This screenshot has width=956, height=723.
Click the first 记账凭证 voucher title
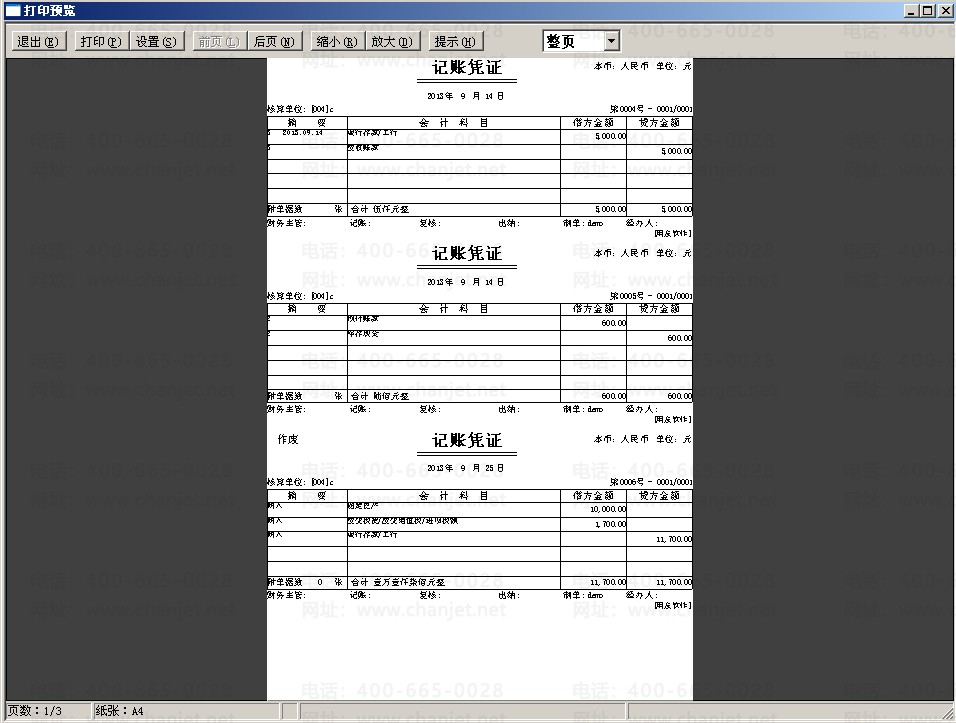(x=466, y=69)
